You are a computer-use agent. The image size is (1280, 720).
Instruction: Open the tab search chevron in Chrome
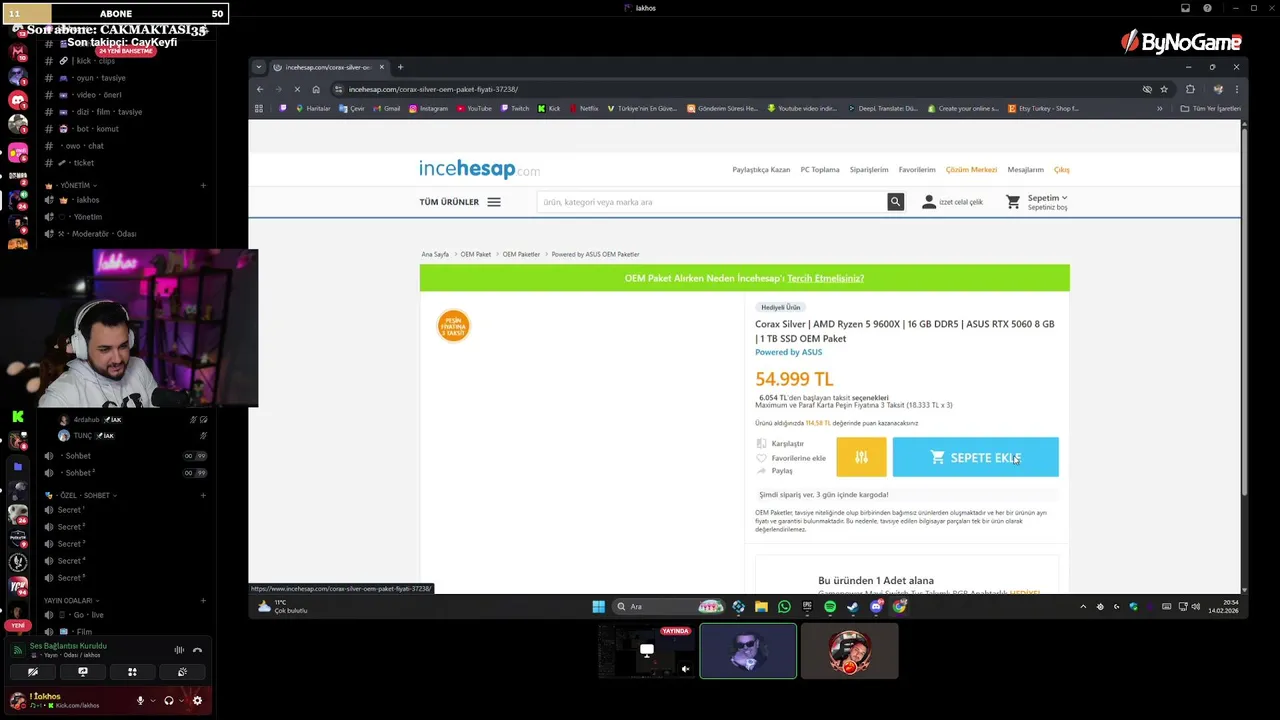click(259, 67)
